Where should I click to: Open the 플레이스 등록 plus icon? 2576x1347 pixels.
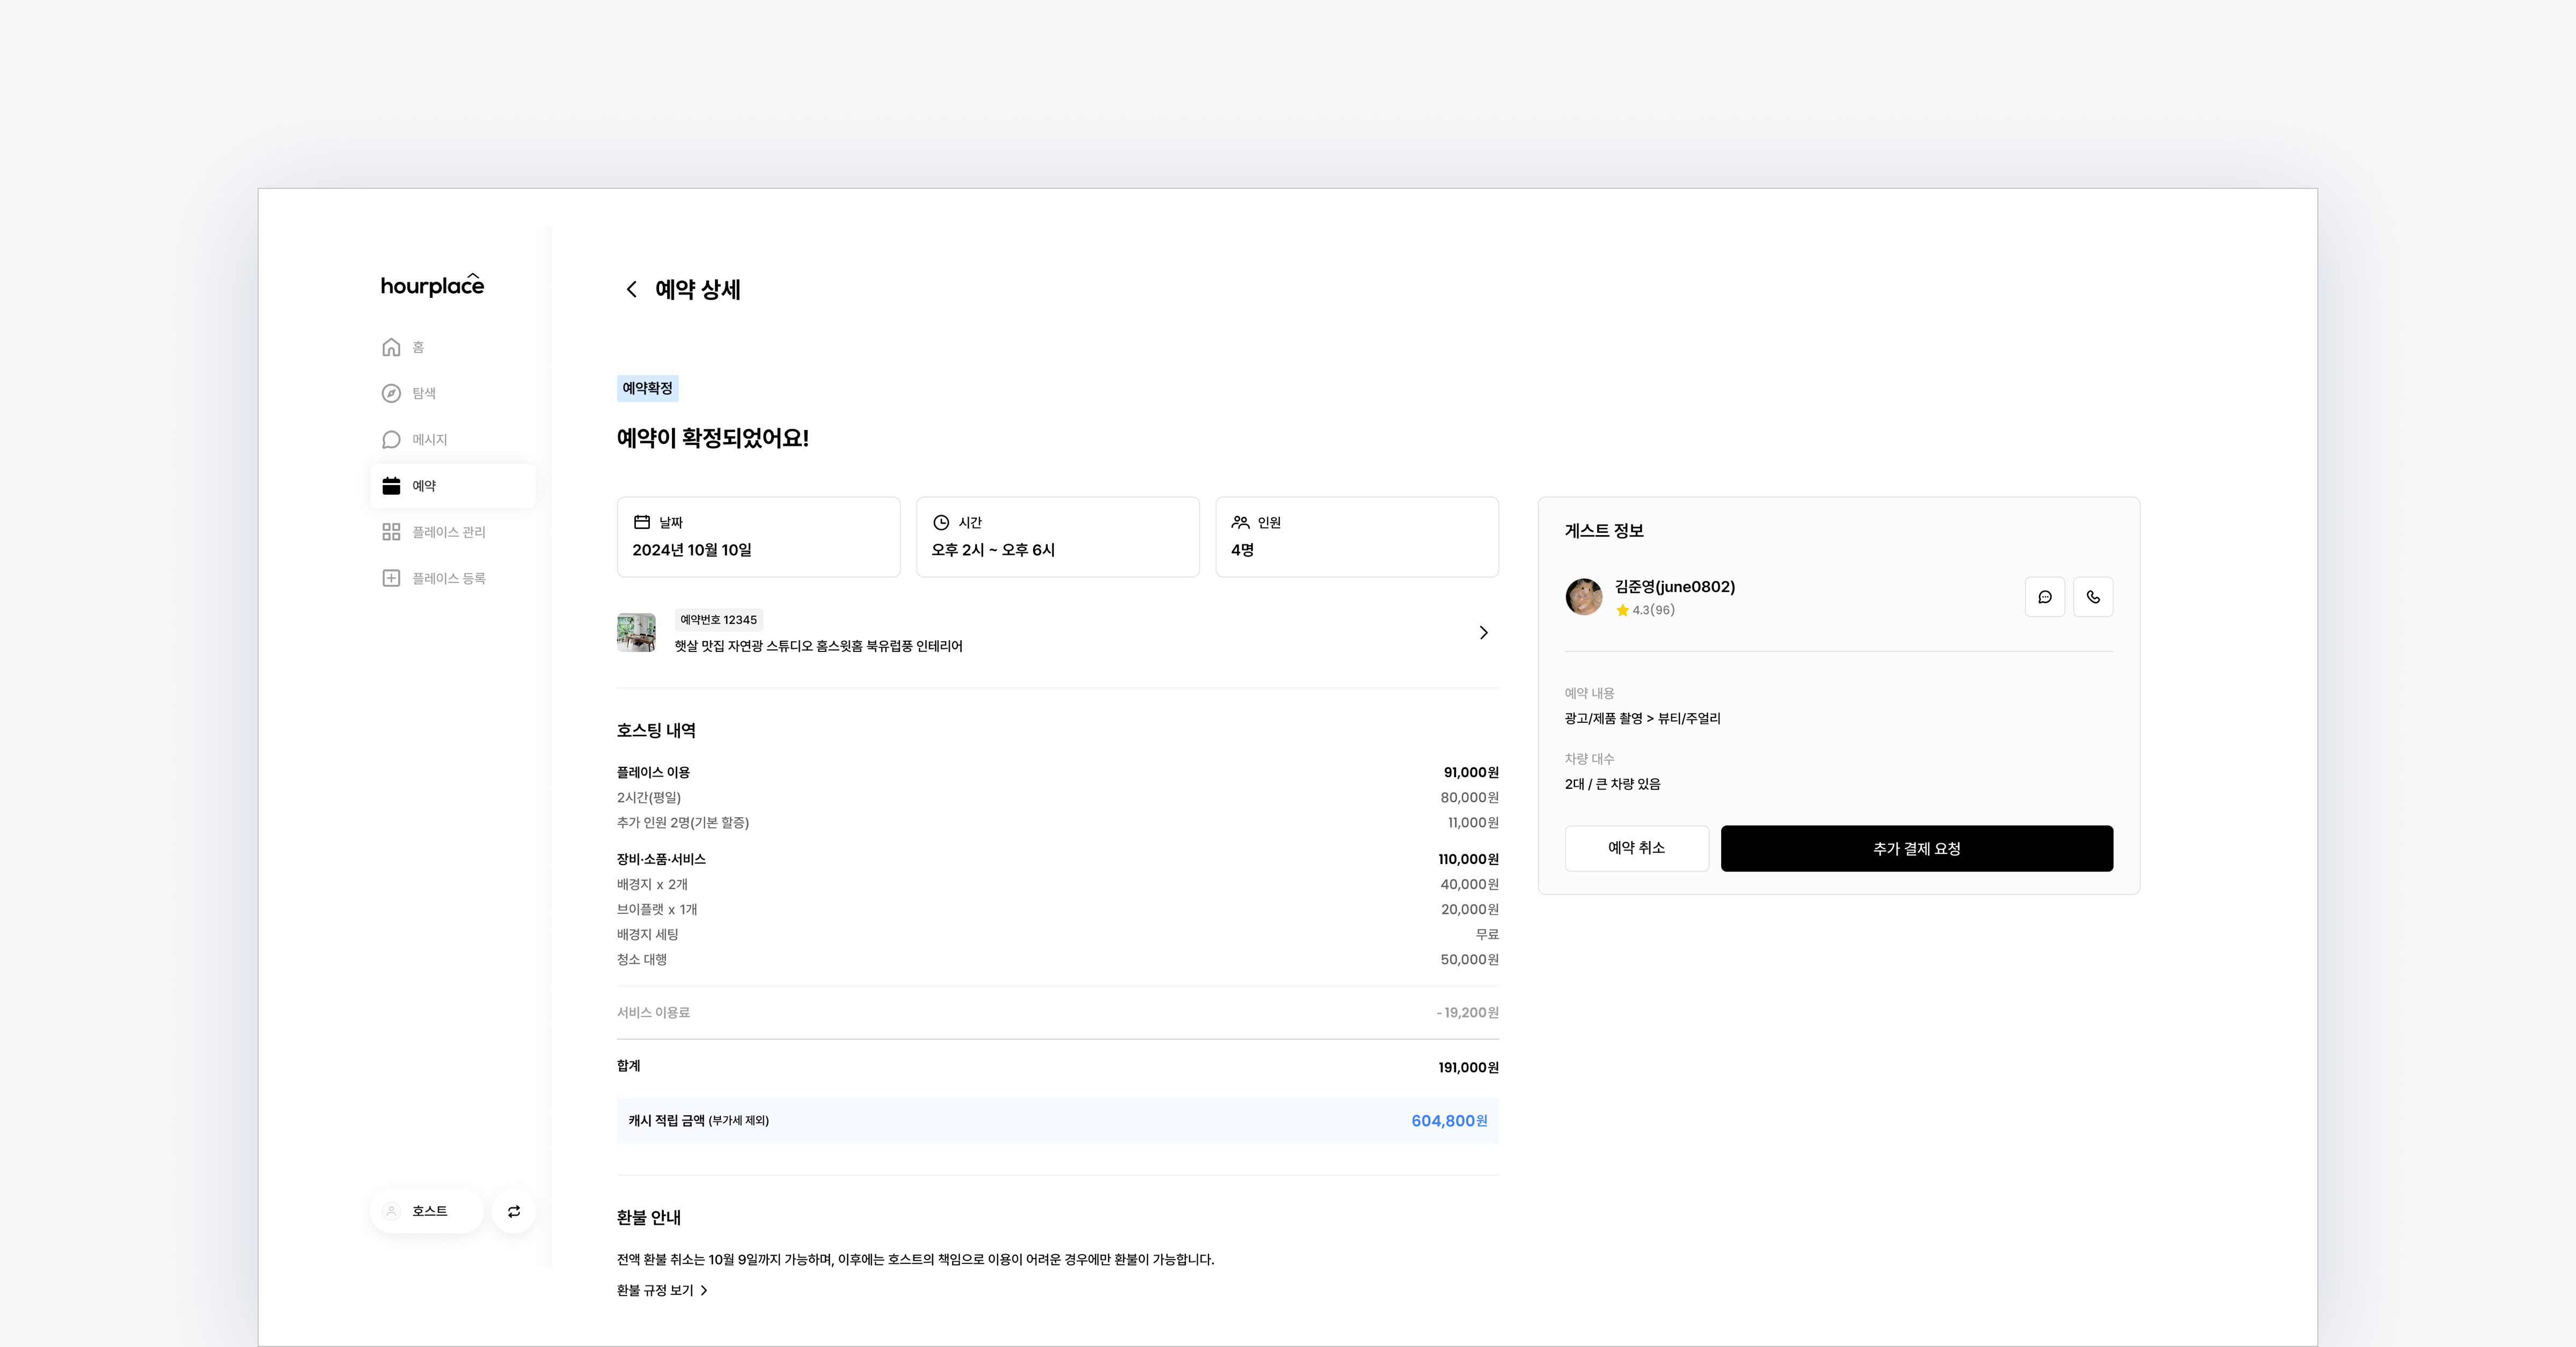391,578
